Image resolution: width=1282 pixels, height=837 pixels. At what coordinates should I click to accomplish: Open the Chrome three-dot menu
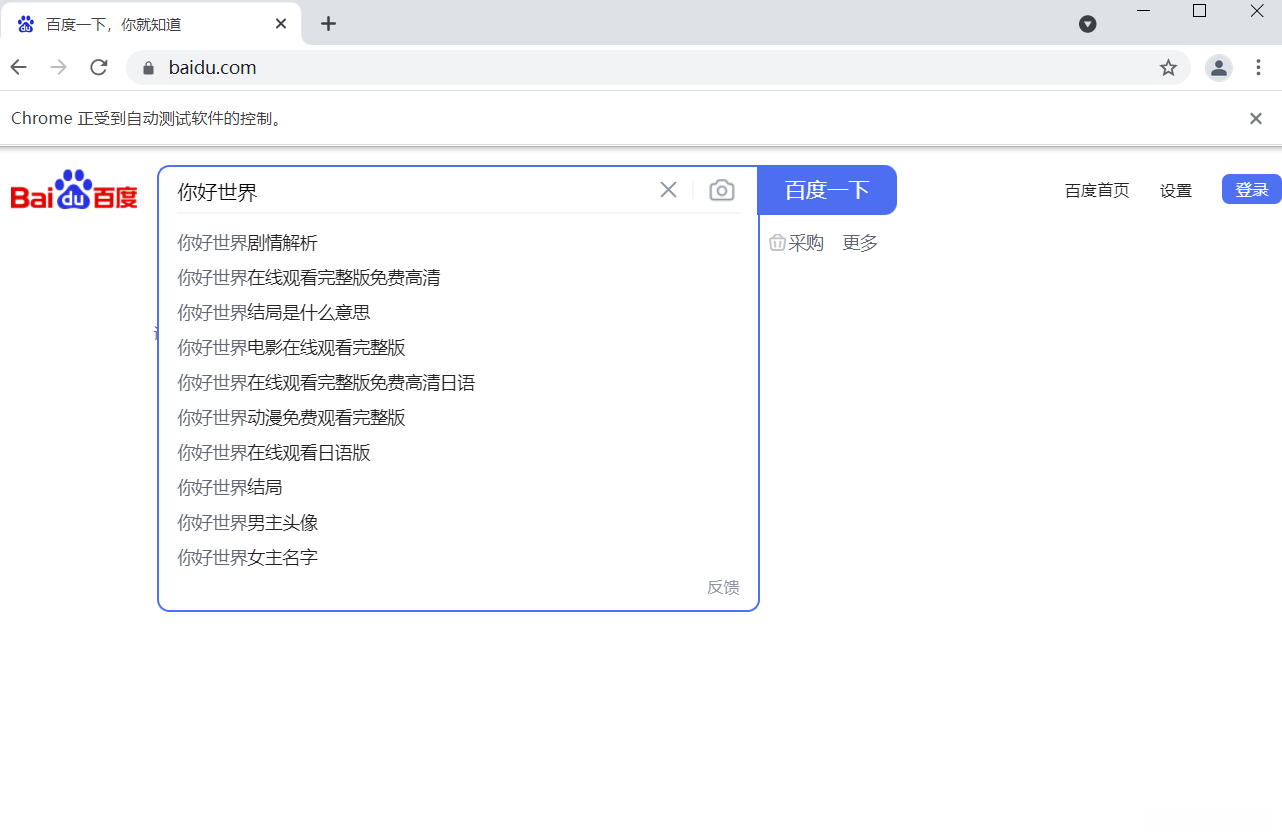1258,67
